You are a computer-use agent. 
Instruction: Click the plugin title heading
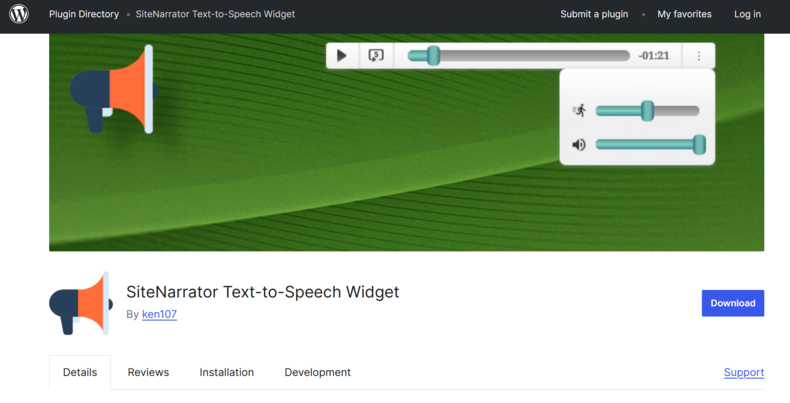[262, 292]
